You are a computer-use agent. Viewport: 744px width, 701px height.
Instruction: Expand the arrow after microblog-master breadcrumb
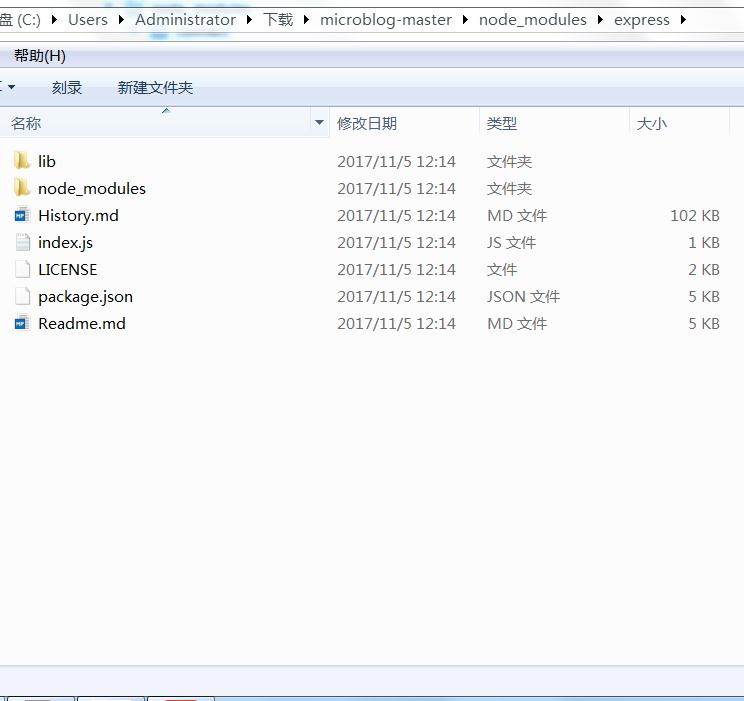465,20
